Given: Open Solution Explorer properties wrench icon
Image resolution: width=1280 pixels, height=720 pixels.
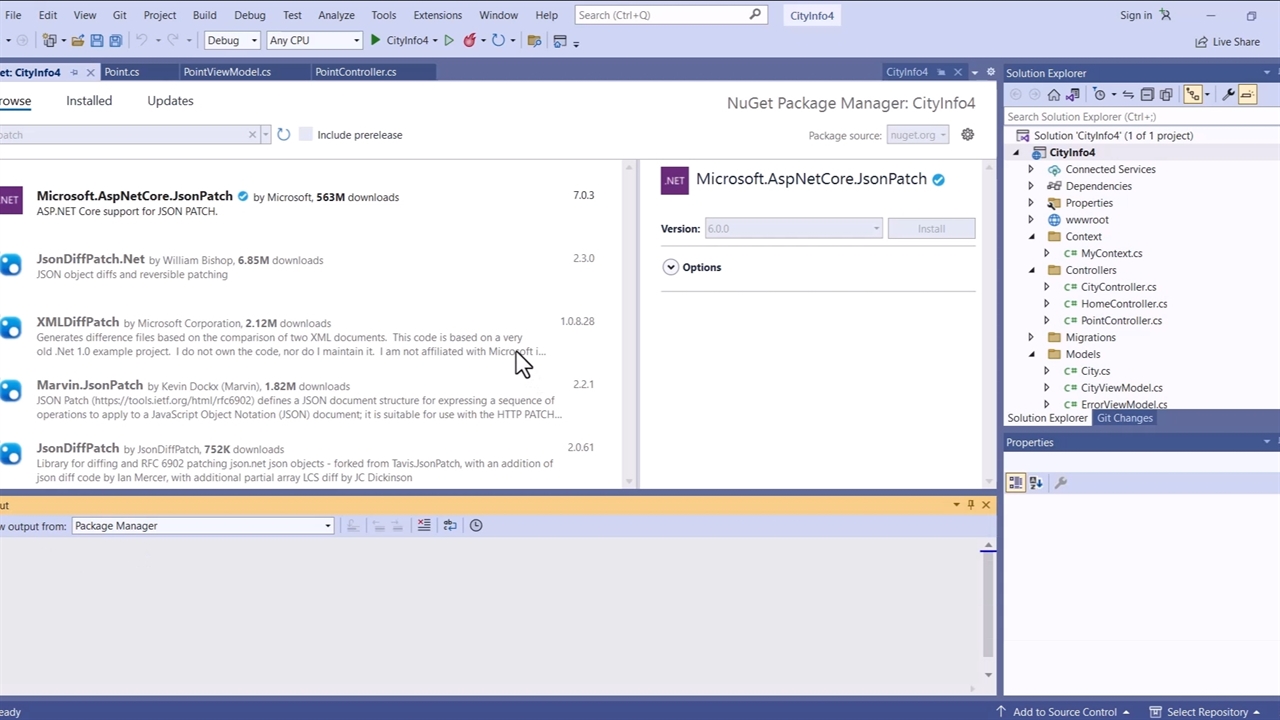Looking at the screenshot, I should pyautogui.click(x=1229, y=95).
